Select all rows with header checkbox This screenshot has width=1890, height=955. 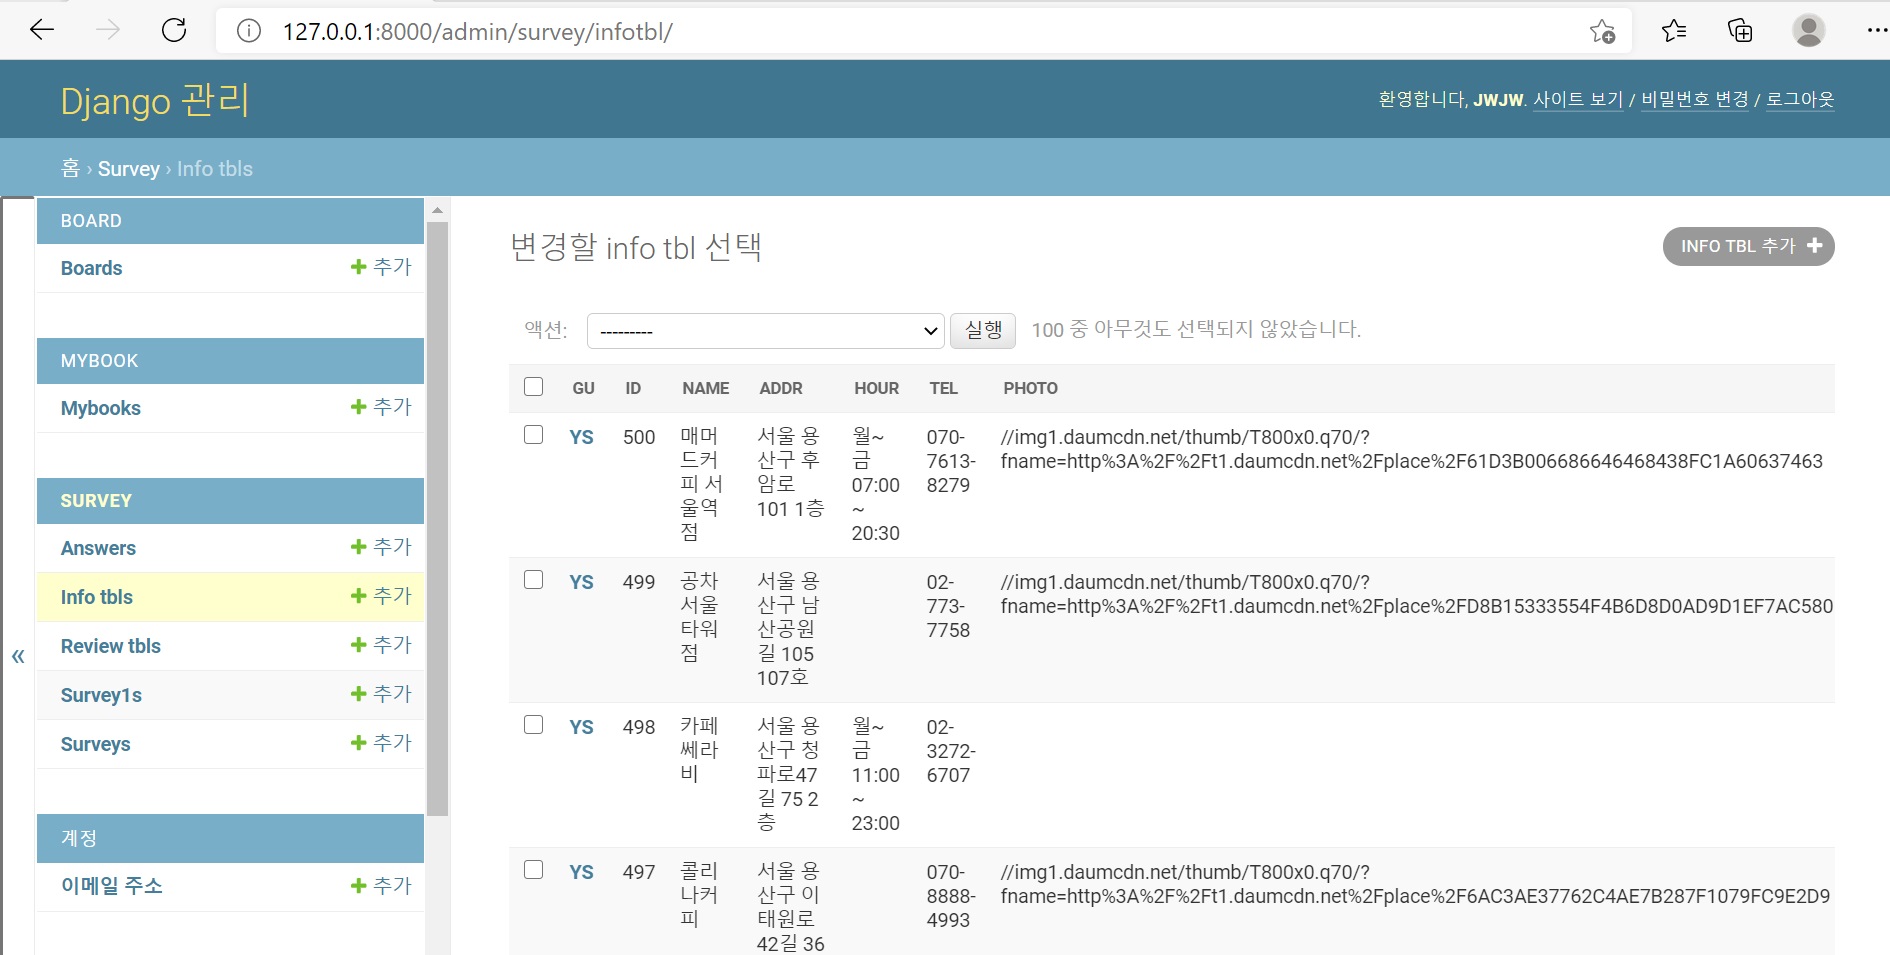pyautogui.click(x=534, y=387)
